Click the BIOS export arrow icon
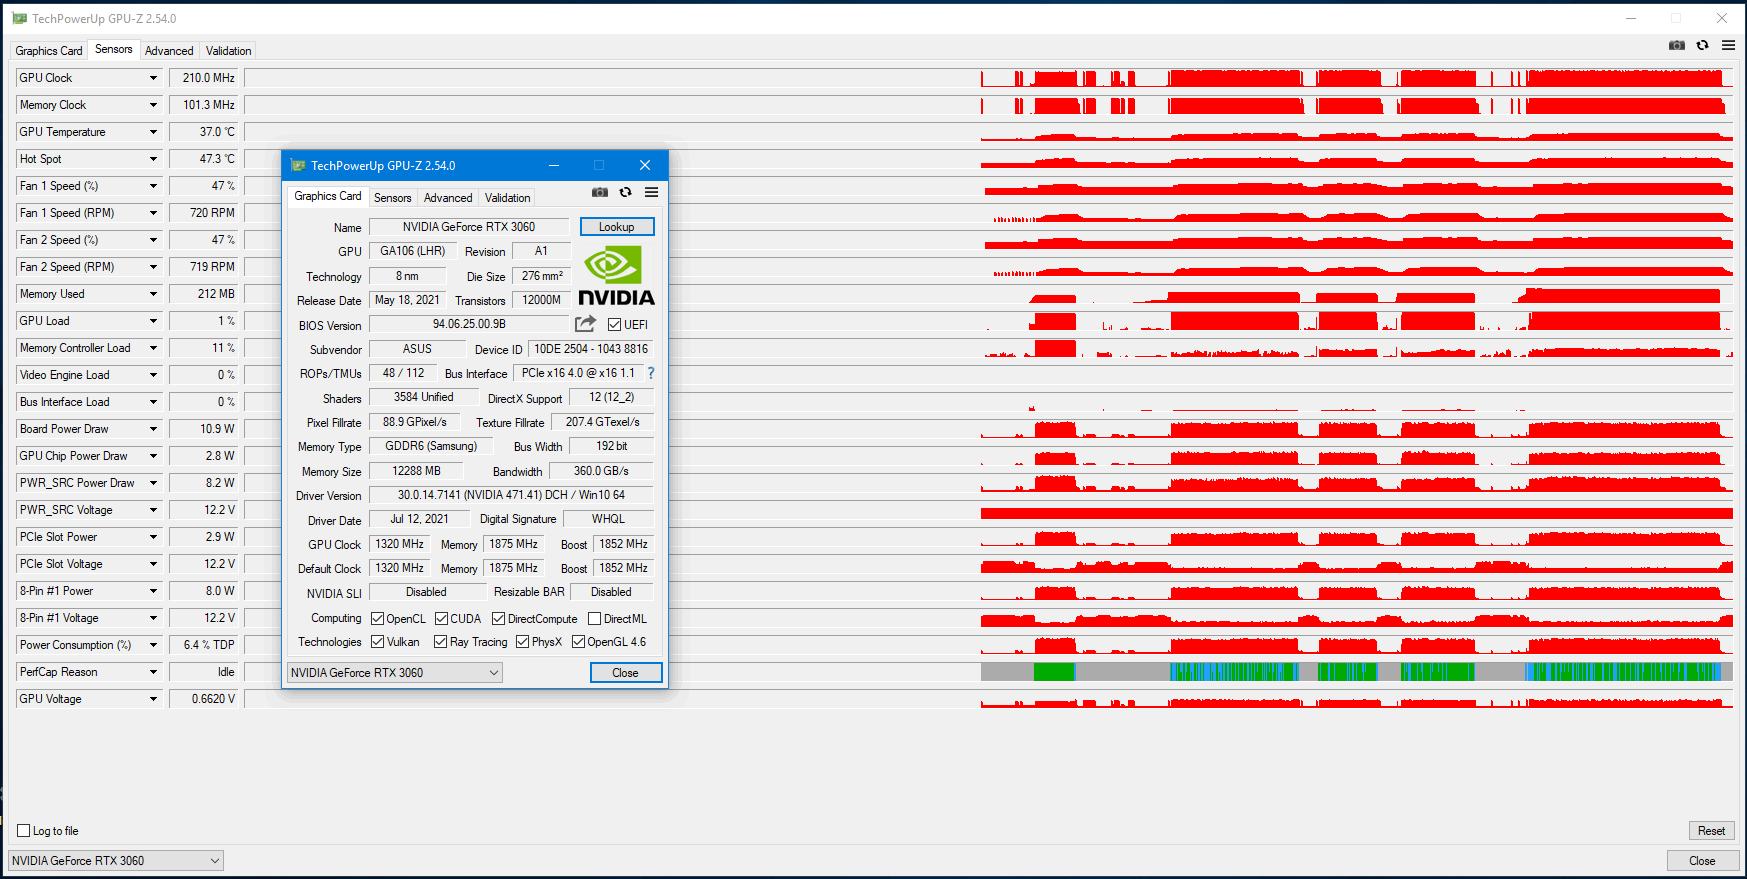This screenshot has width=1747, height=879. click(x=586, y=324)
